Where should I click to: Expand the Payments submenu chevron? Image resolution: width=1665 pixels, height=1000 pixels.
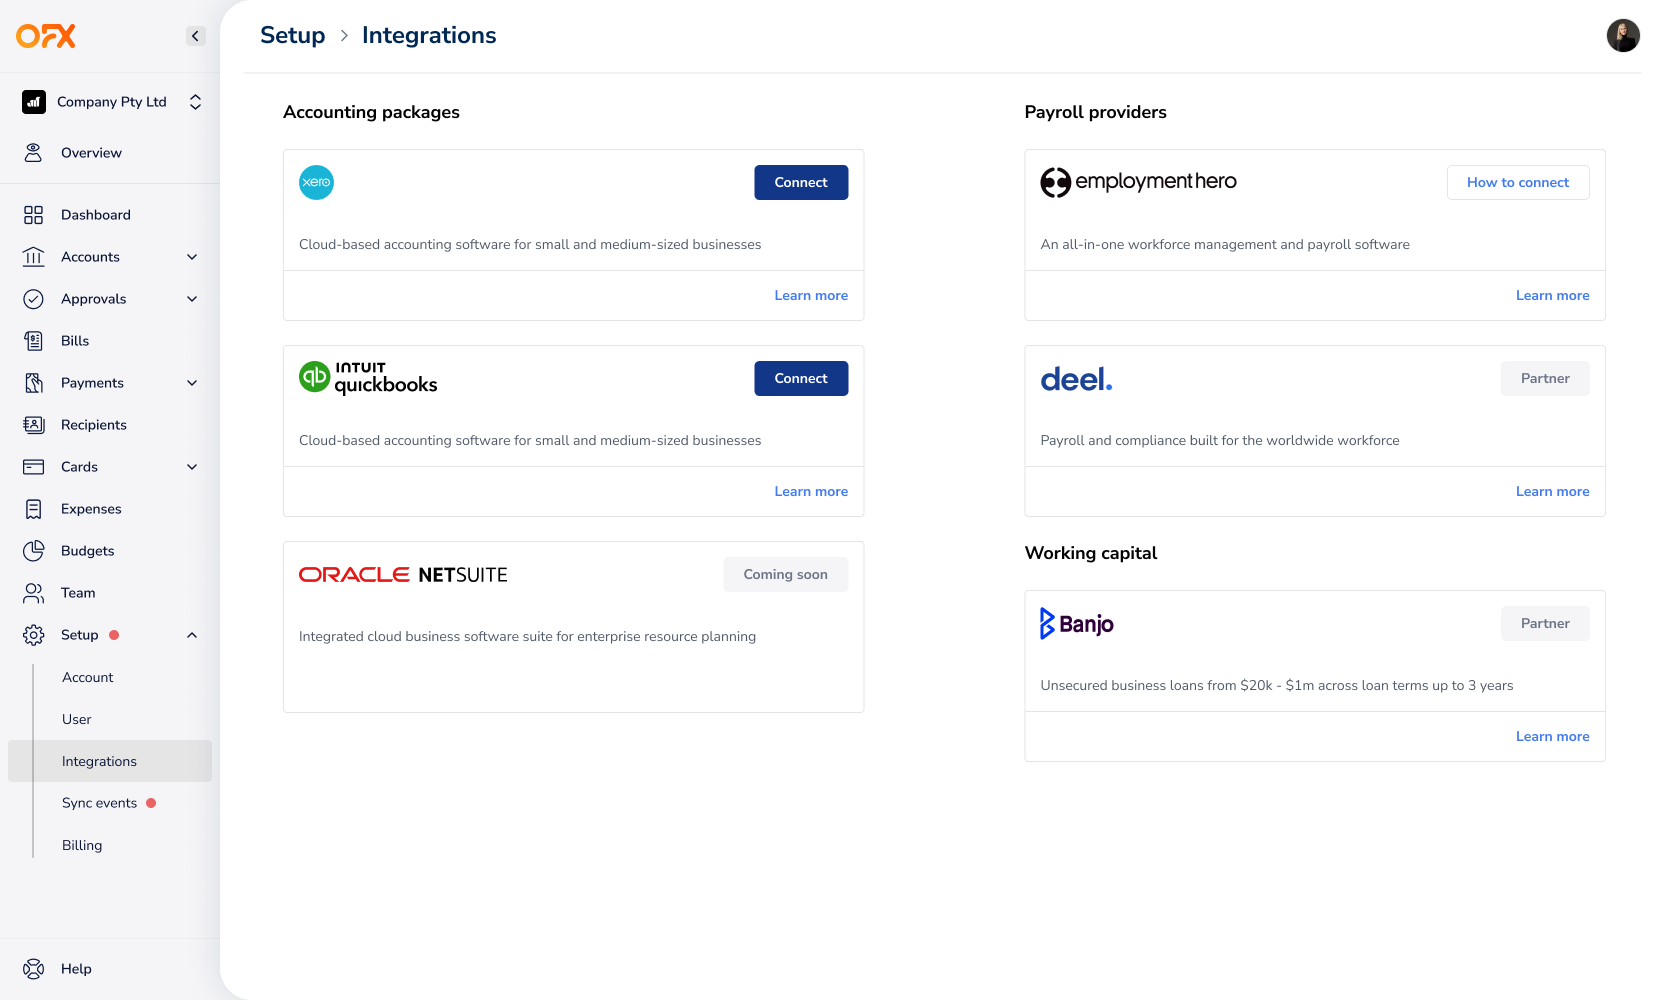click(192, 383)
